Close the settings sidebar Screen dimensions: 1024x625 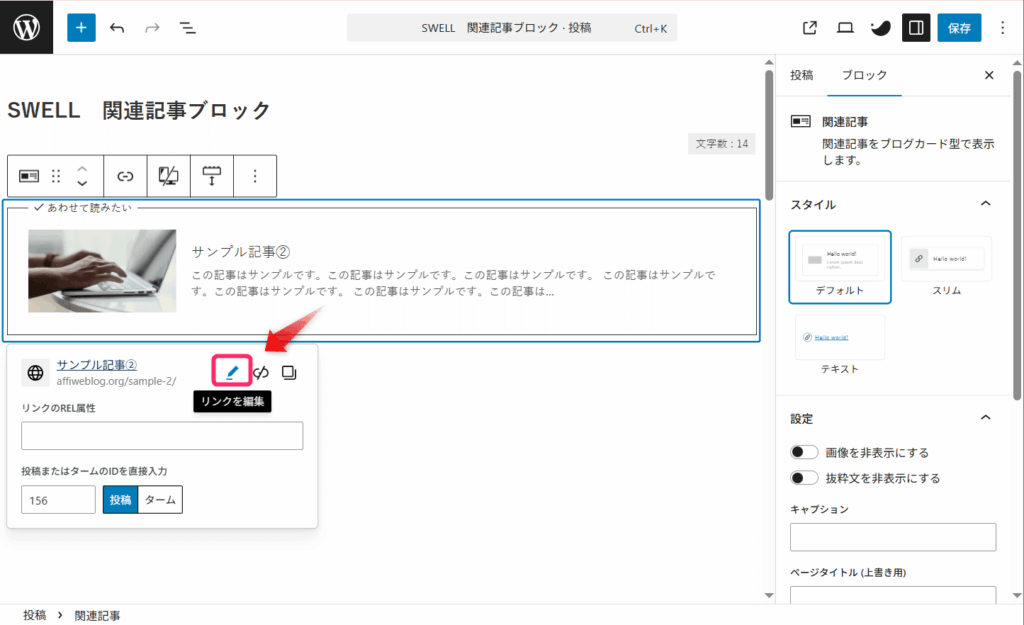click(989, 75)
